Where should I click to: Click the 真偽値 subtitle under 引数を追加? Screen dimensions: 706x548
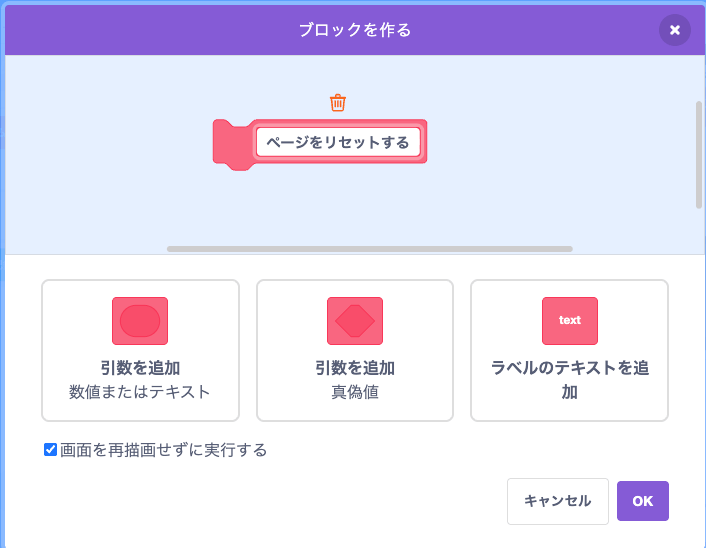pos(355,392)
